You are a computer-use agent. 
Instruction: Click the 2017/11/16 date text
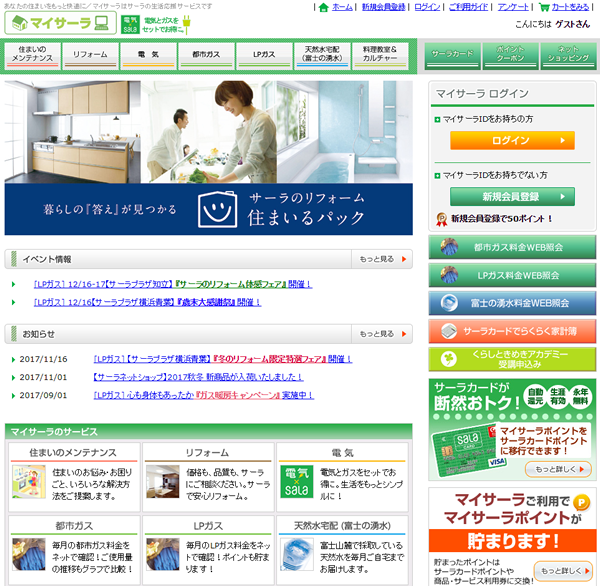43,359
